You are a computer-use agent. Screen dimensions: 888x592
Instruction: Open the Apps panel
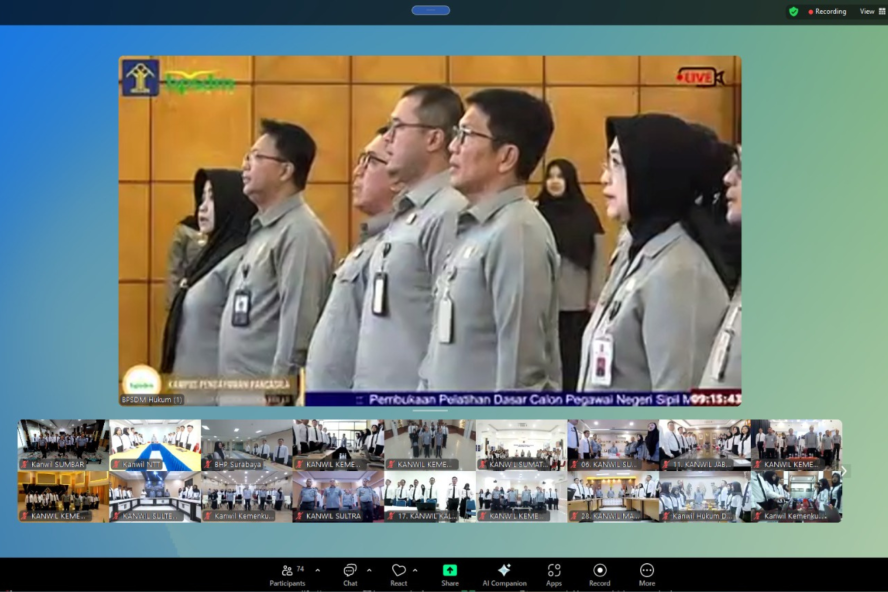click(x=554, y=573)
